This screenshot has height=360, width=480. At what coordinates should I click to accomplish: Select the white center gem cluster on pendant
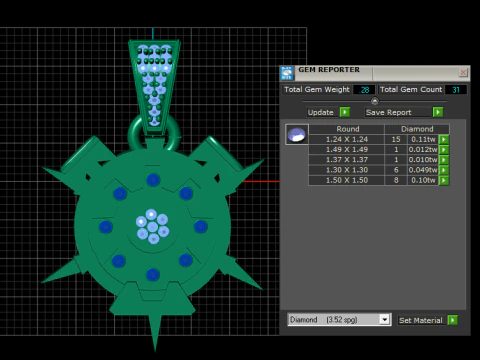153,227
